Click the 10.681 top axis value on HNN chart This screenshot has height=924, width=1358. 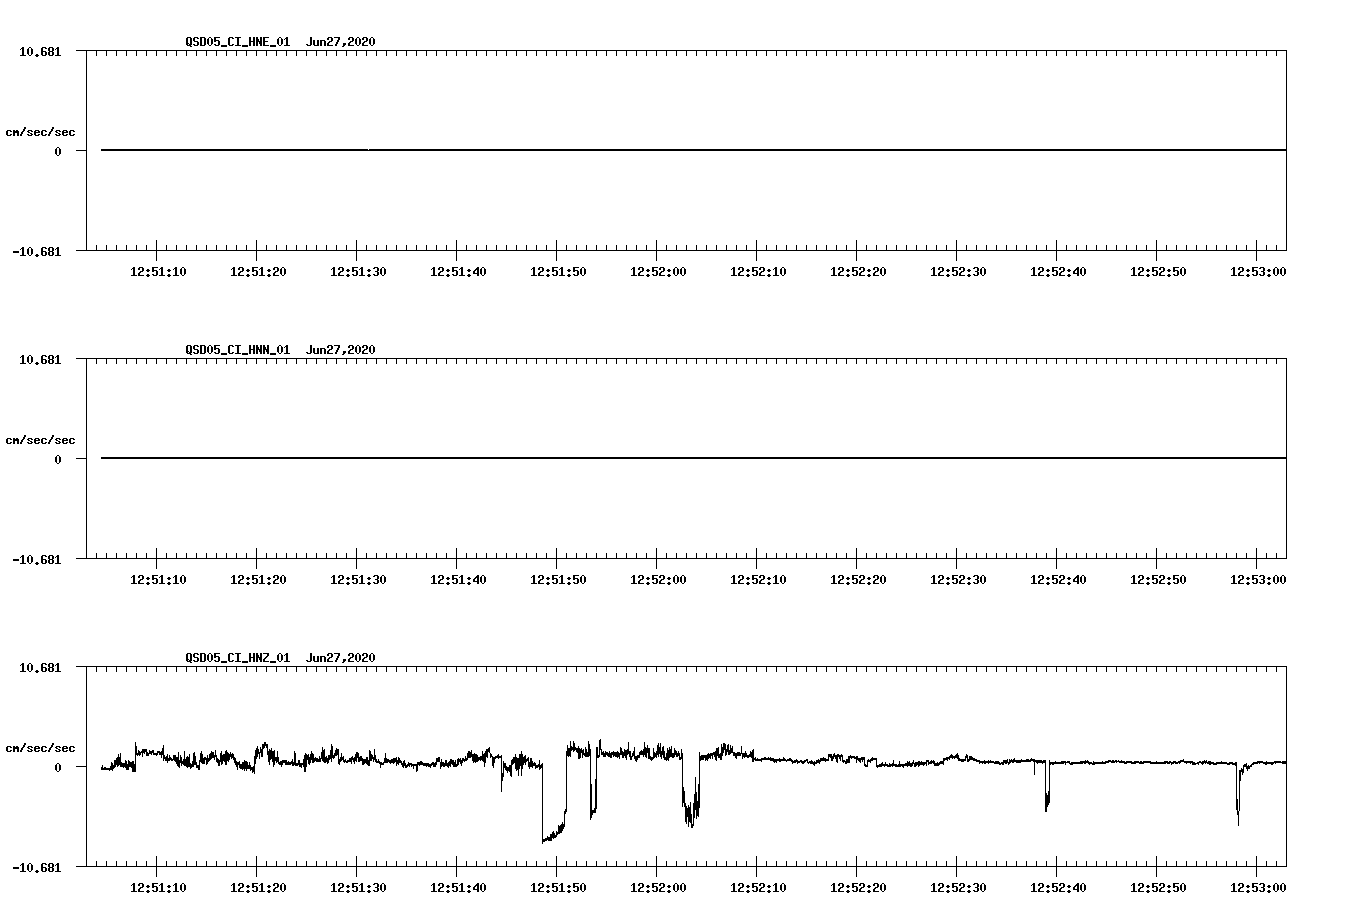[x=40, y=359]
